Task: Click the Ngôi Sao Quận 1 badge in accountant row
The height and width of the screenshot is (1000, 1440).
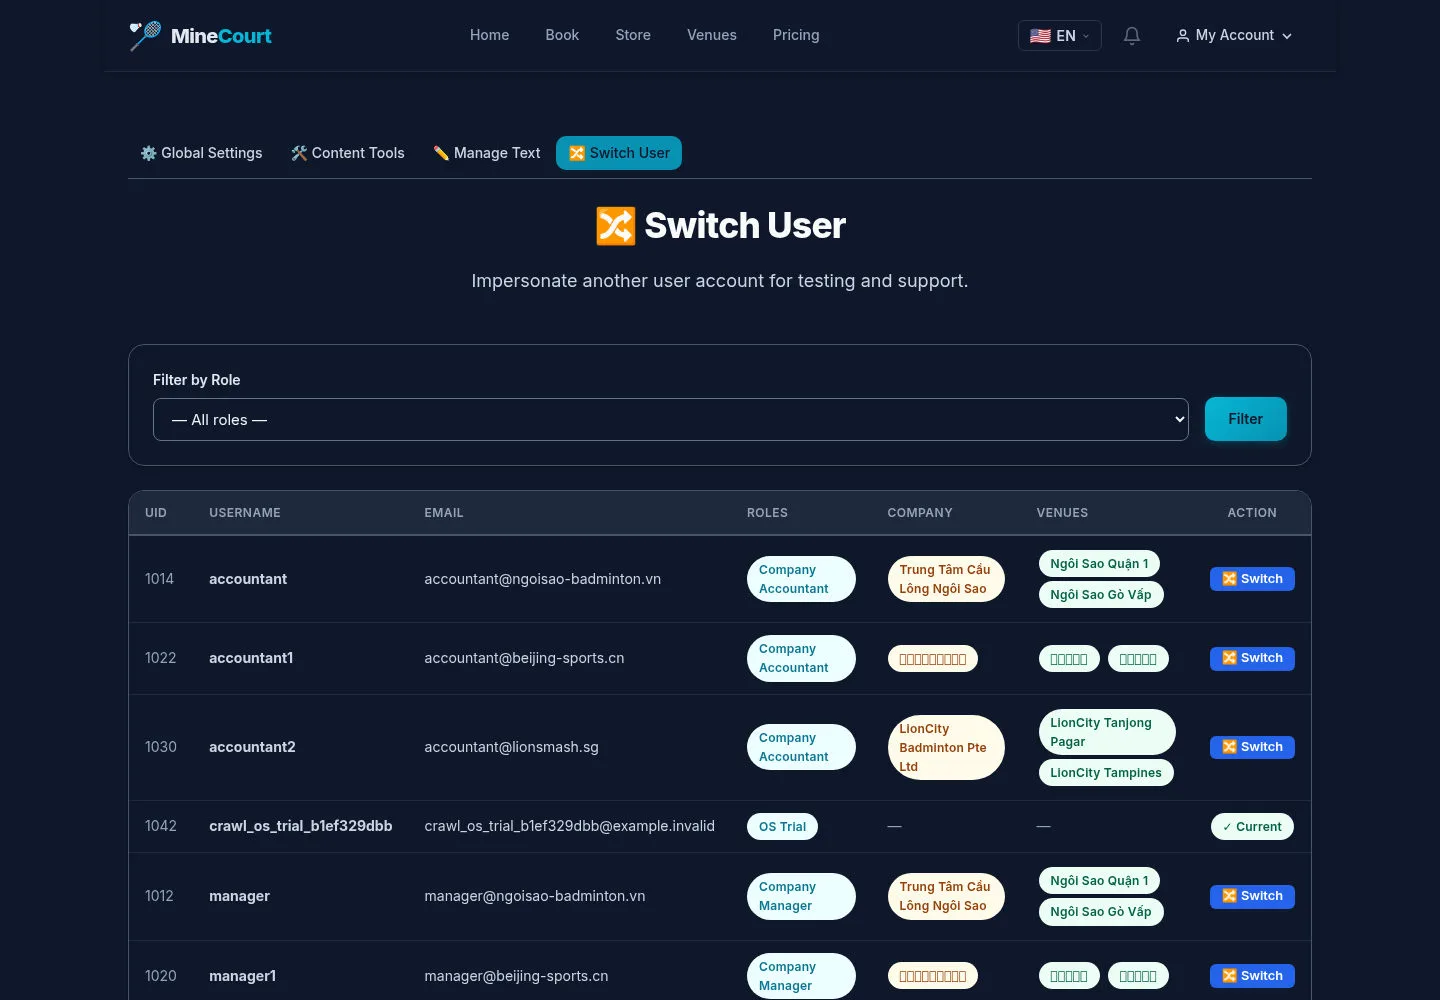Action: [1099, 564]
